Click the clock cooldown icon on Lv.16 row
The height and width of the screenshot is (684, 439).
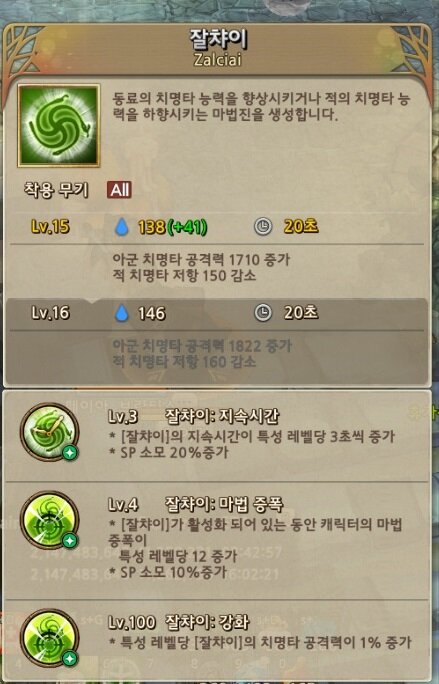click(263, 313)
